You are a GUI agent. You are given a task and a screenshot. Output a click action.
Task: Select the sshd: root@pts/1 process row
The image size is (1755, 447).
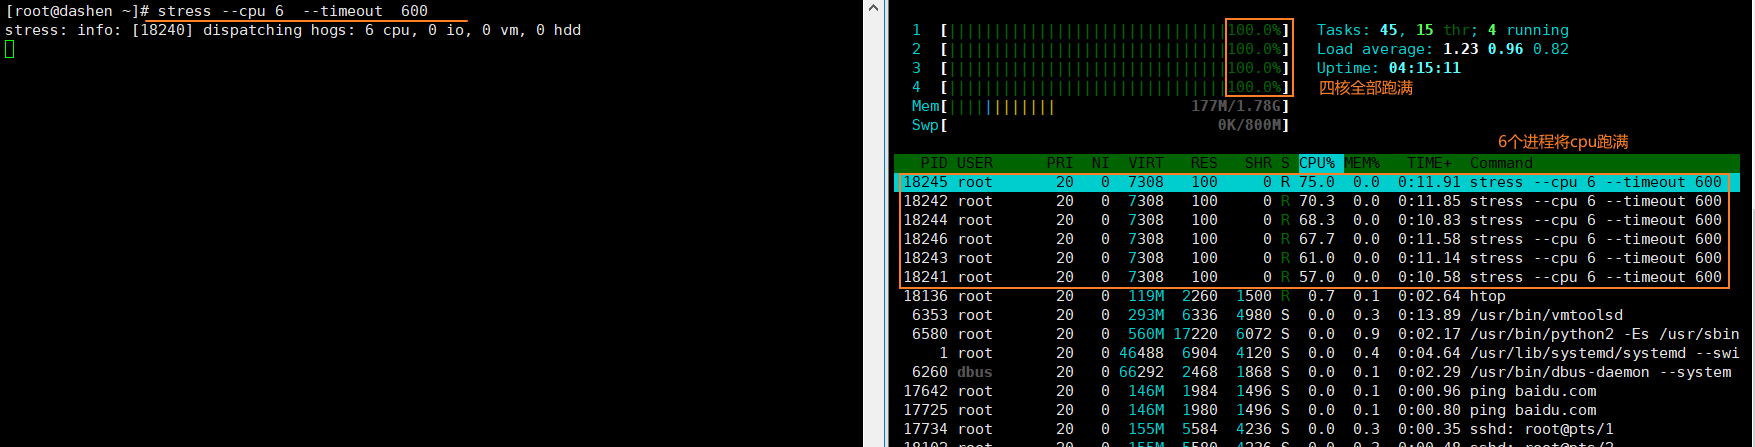(1317, 429)
